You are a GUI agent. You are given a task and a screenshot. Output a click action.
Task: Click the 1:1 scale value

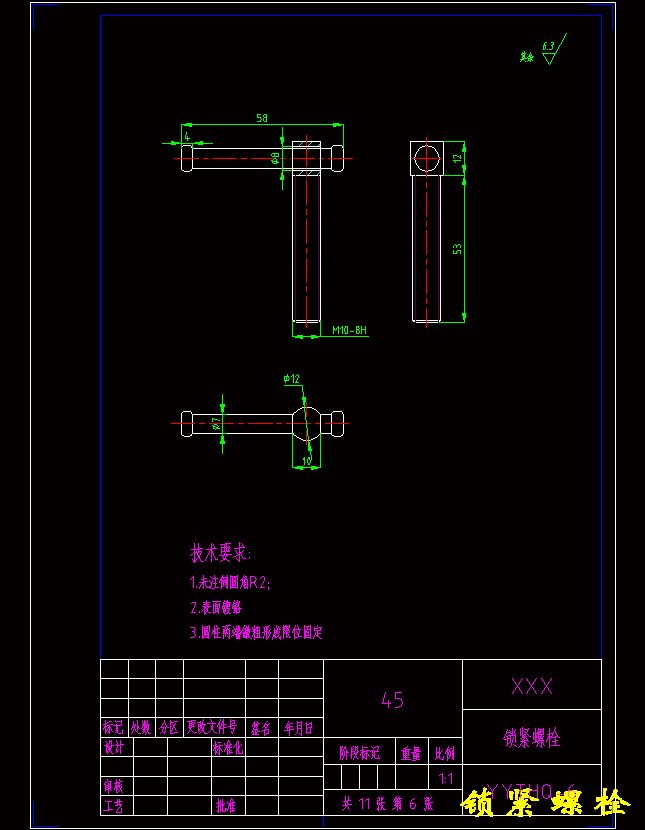(446, 779)
